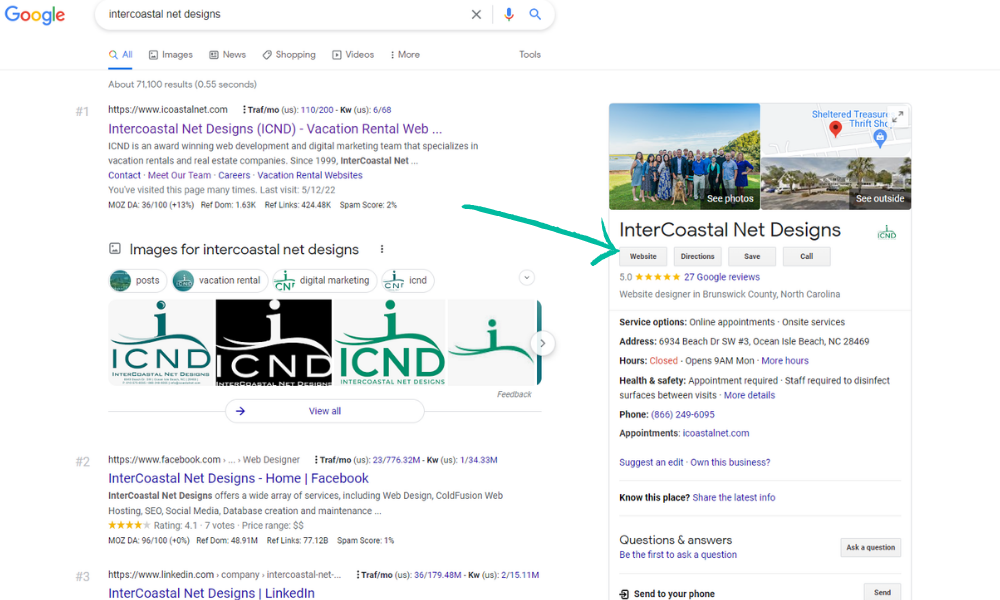Select the All results tab
The image size is (1000, 600).
coord(121,55)
